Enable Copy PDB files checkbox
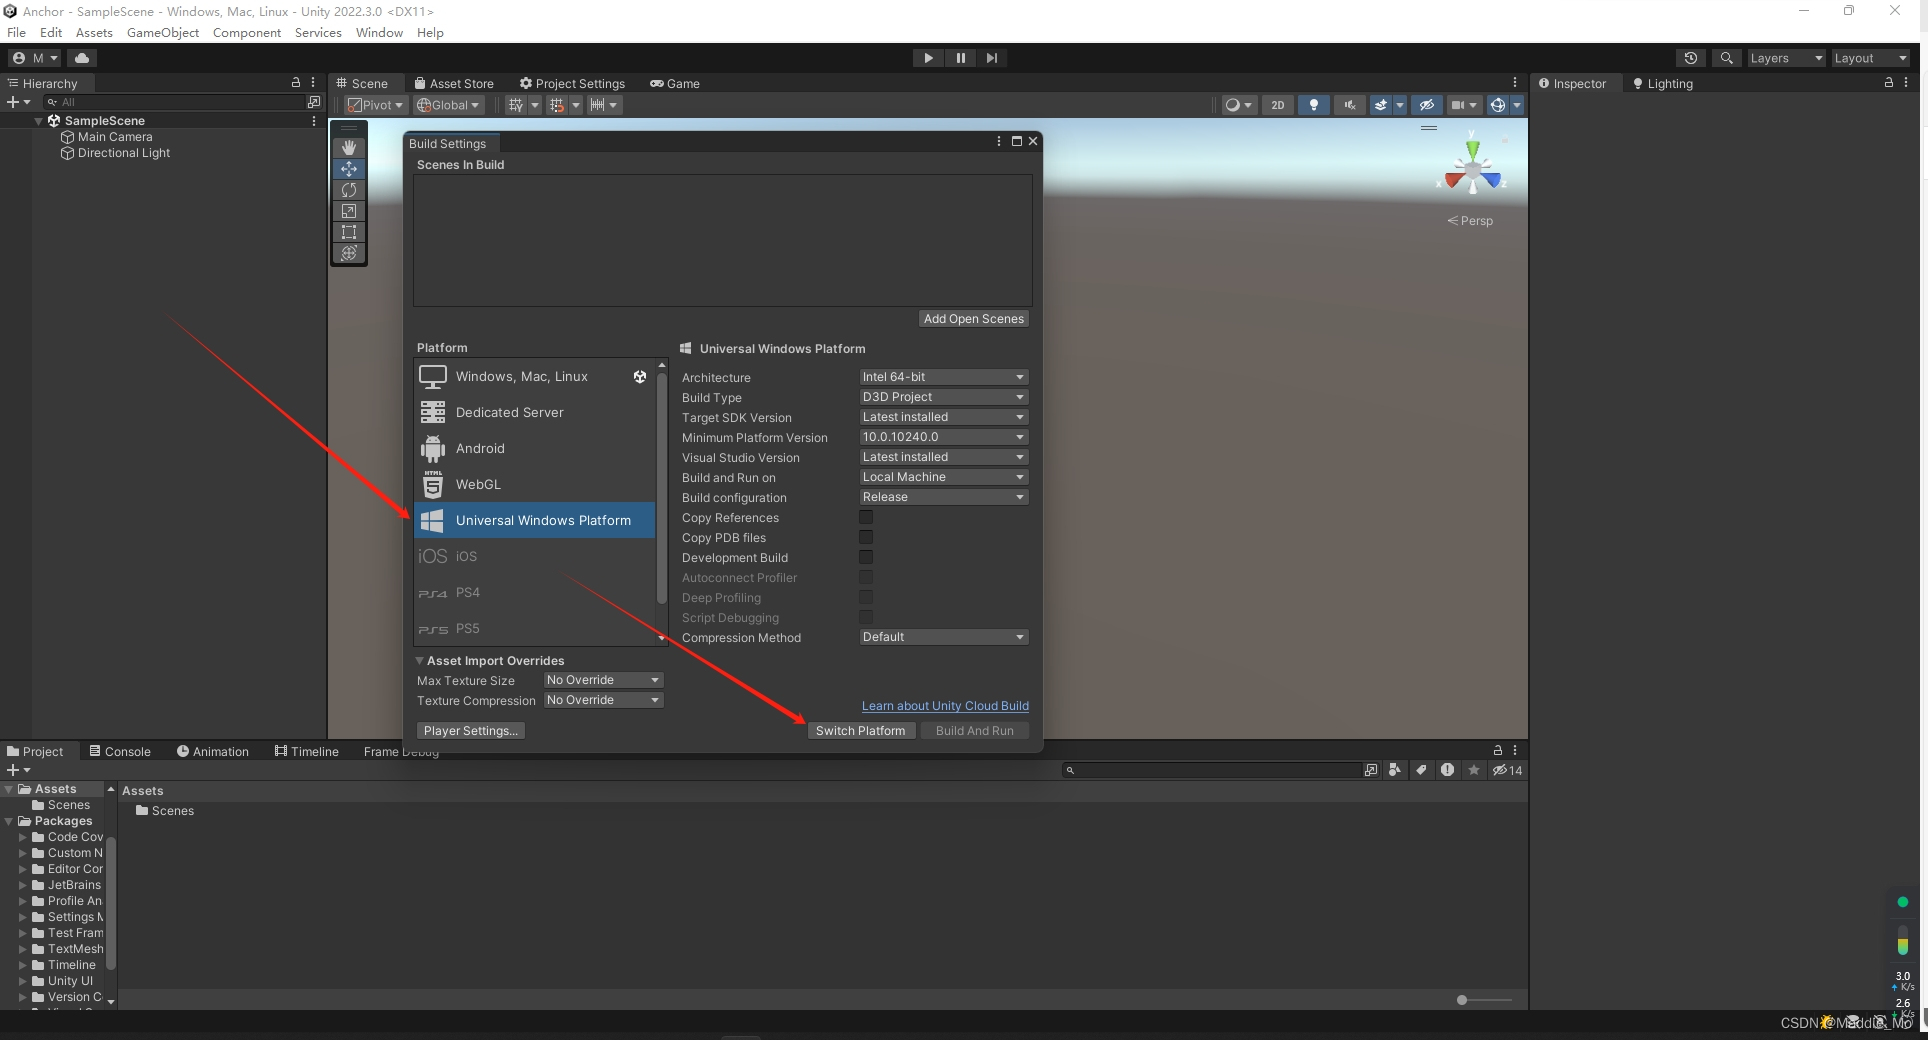This screenshot has height=1040, width=1928. point(866,537)
